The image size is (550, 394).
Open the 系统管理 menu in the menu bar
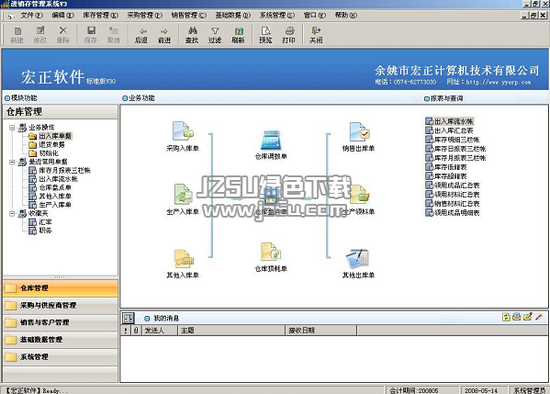[x=277, y=15]
